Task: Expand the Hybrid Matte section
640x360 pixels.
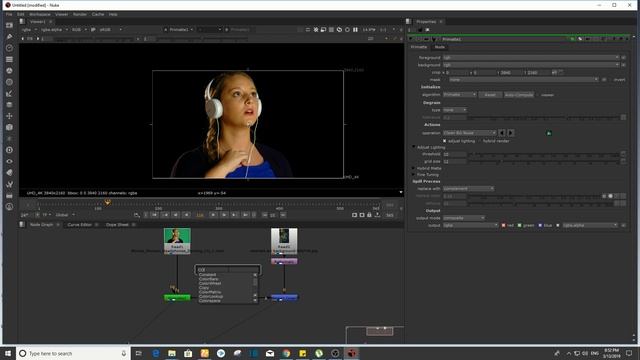Action: click(413, 168)
